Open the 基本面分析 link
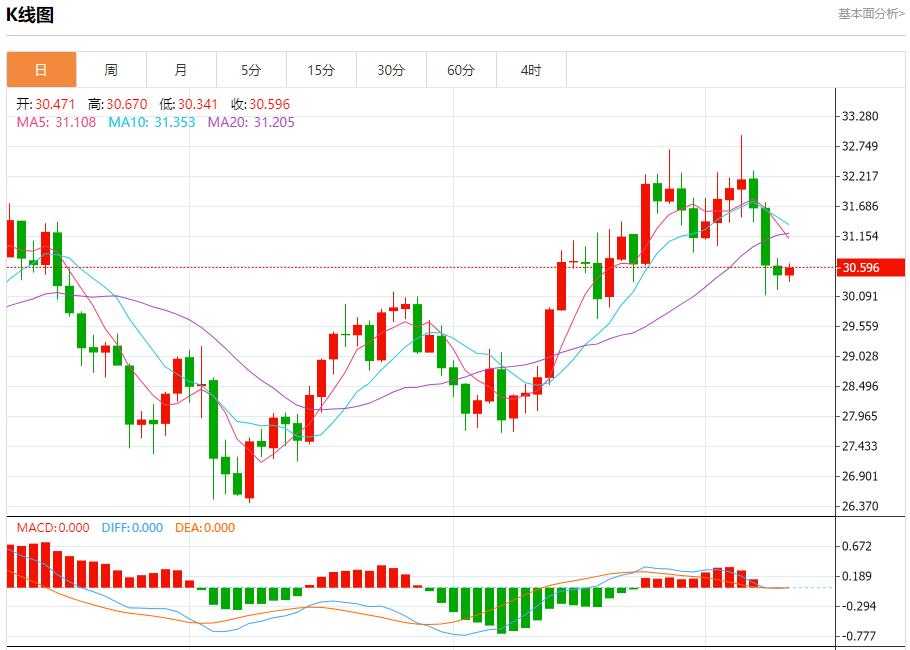The height and width of the screenshot is (650, 910). (x=870, y=14)
